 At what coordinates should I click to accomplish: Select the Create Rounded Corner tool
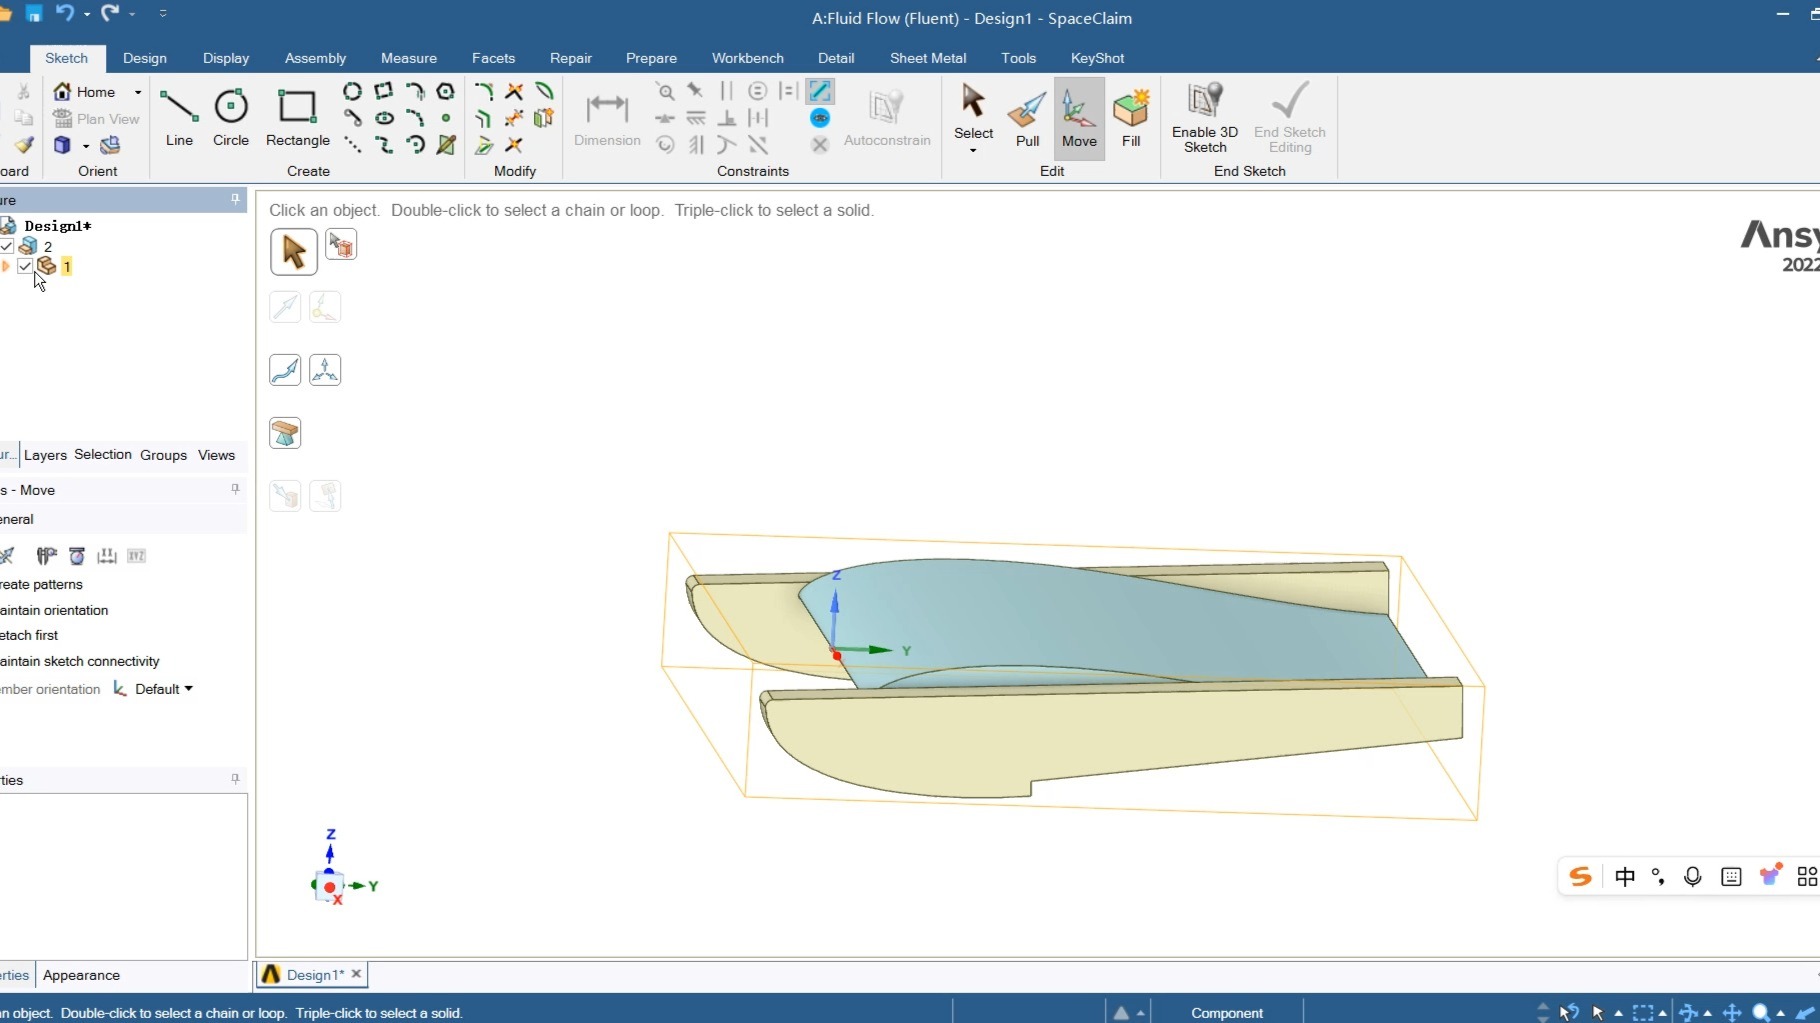click(484, 91)
